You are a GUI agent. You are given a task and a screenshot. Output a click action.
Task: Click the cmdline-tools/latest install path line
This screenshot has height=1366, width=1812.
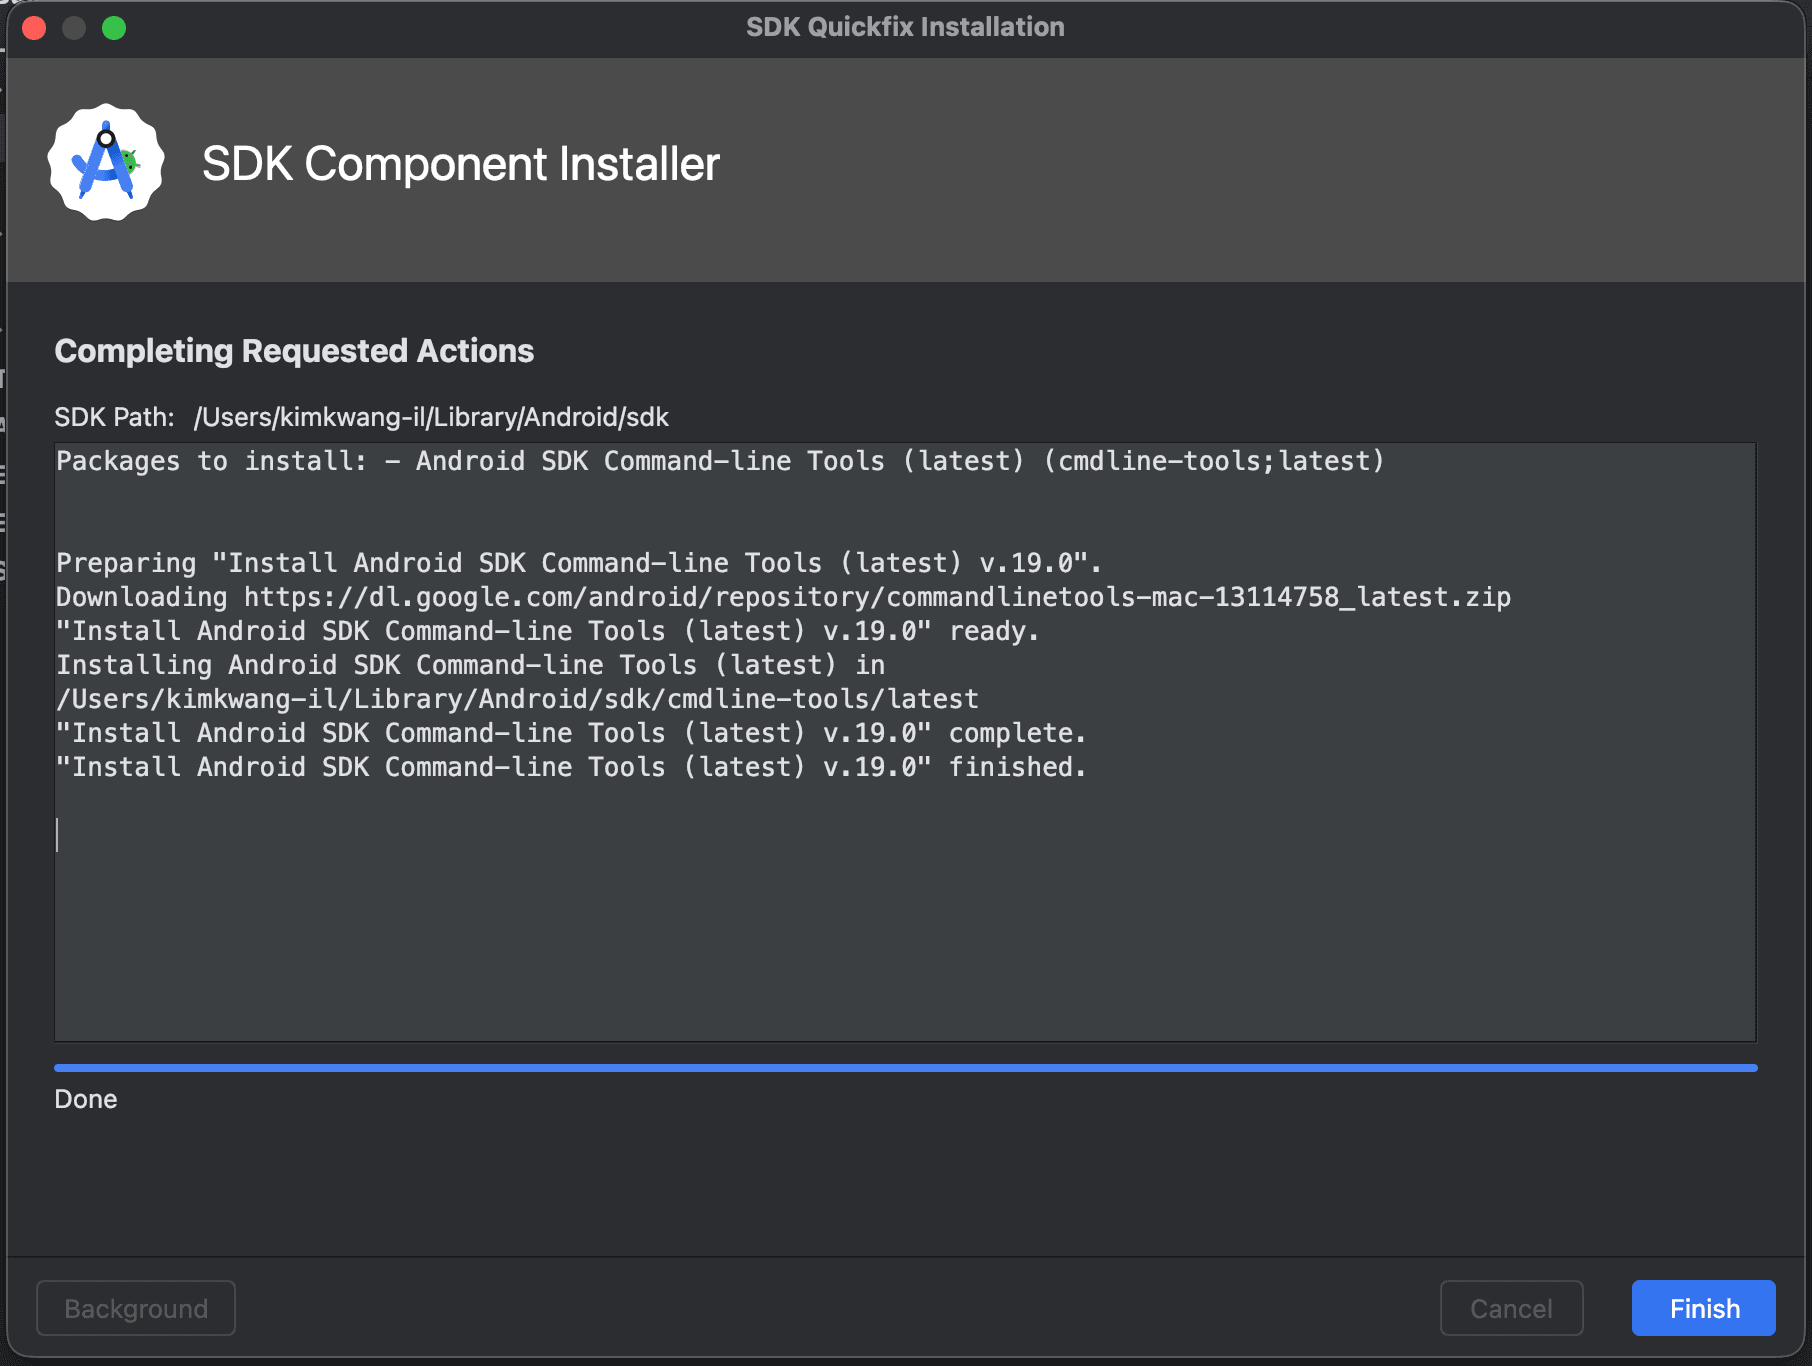[x=517, y=699]
